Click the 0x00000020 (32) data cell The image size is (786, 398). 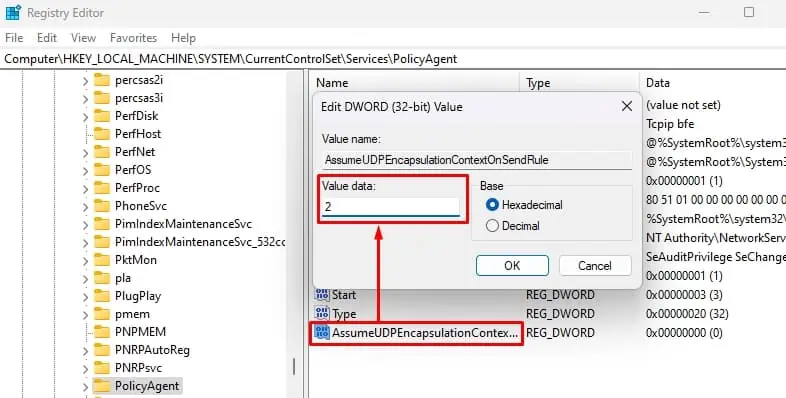(687, 314)
